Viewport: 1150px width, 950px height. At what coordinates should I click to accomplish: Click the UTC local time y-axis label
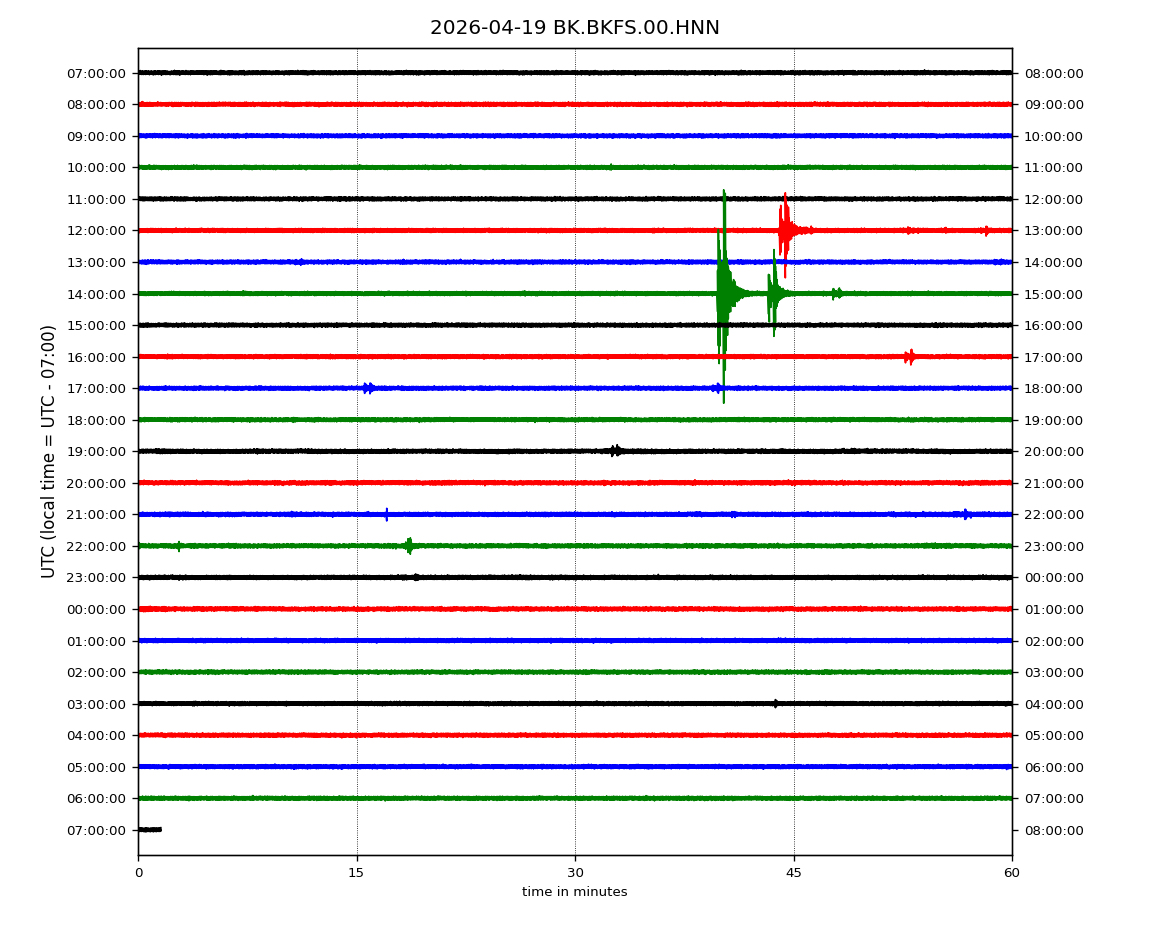coord(49,451)
